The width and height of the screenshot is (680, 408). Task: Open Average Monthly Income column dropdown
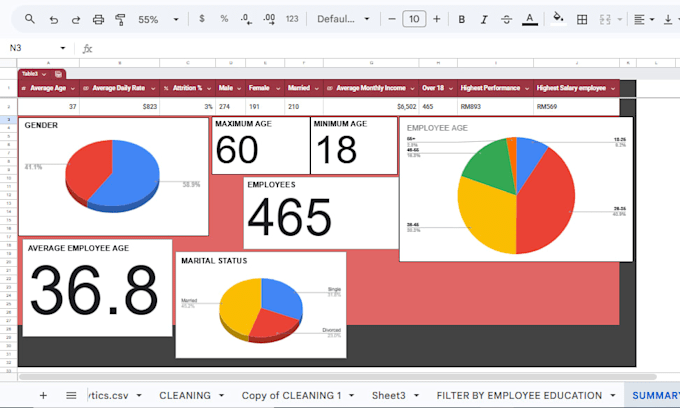point(412,88)
